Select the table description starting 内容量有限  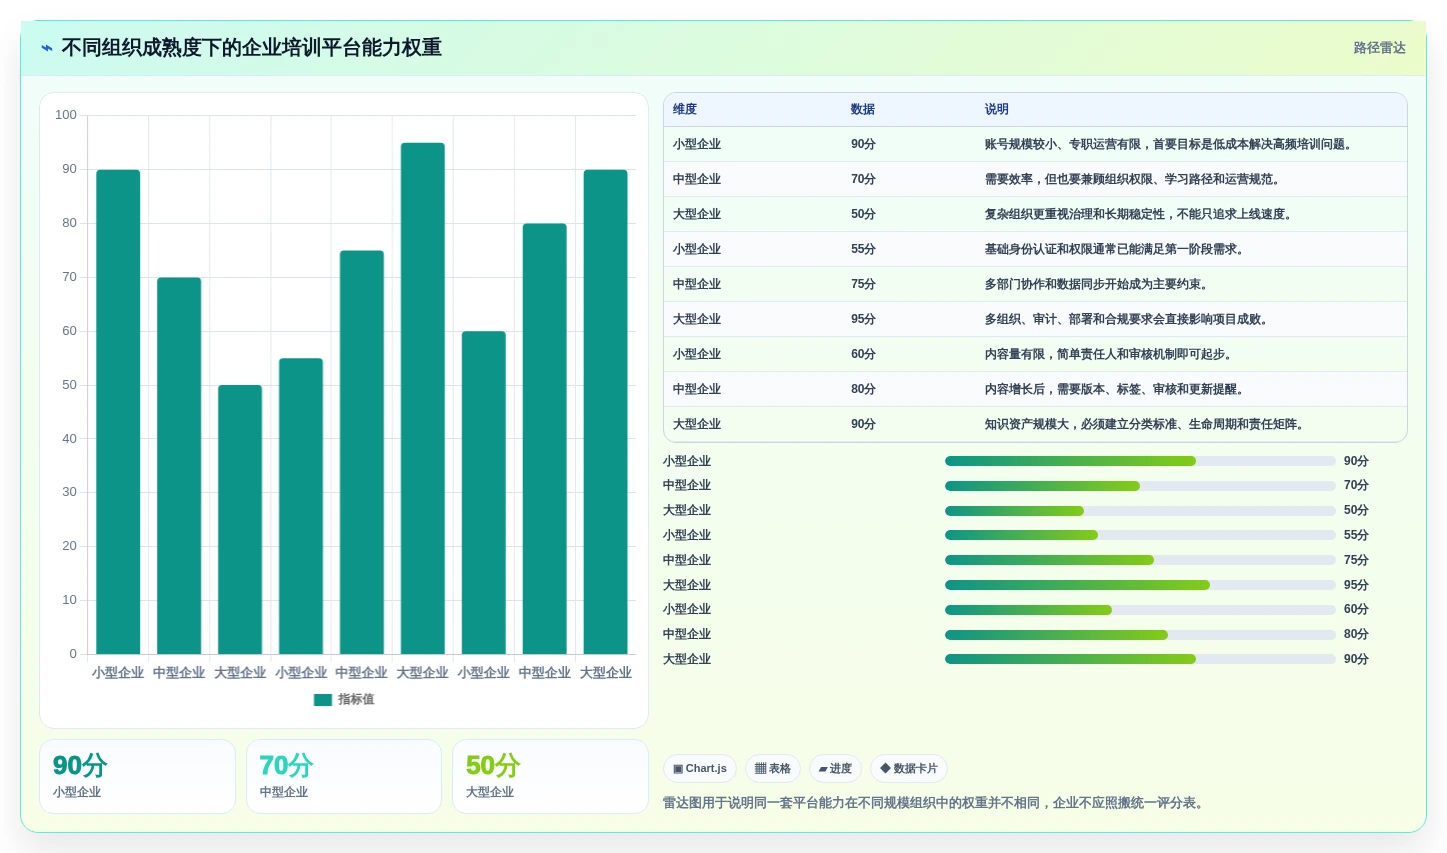click(x=1111, y=354)
